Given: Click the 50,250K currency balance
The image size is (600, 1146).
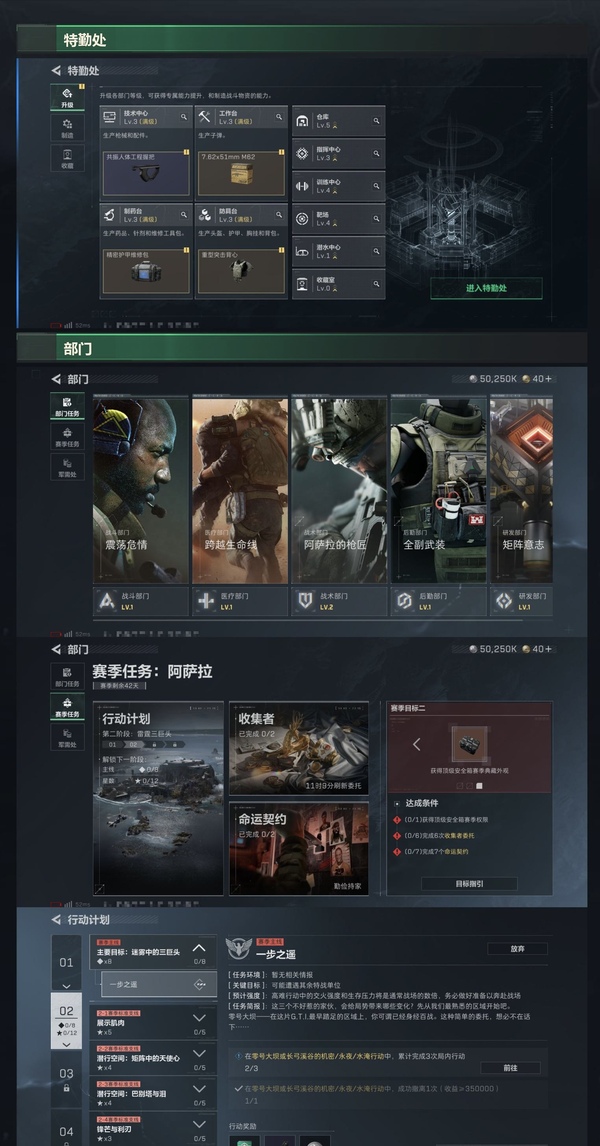Looking at the screenshot, I should point(493,379).
